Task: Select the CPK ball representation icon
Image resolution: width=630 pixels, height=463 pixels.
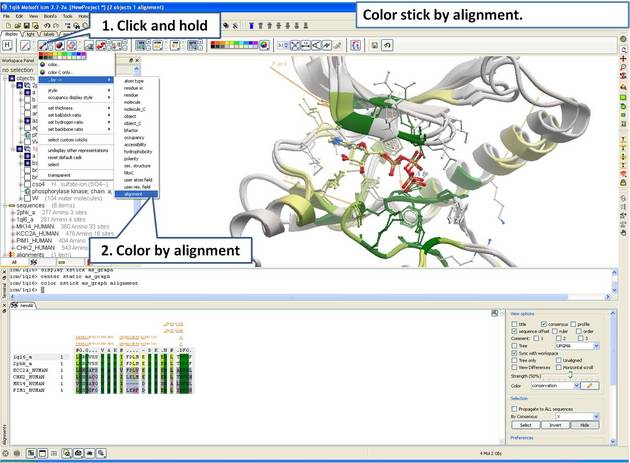Action: coord(59,45)
